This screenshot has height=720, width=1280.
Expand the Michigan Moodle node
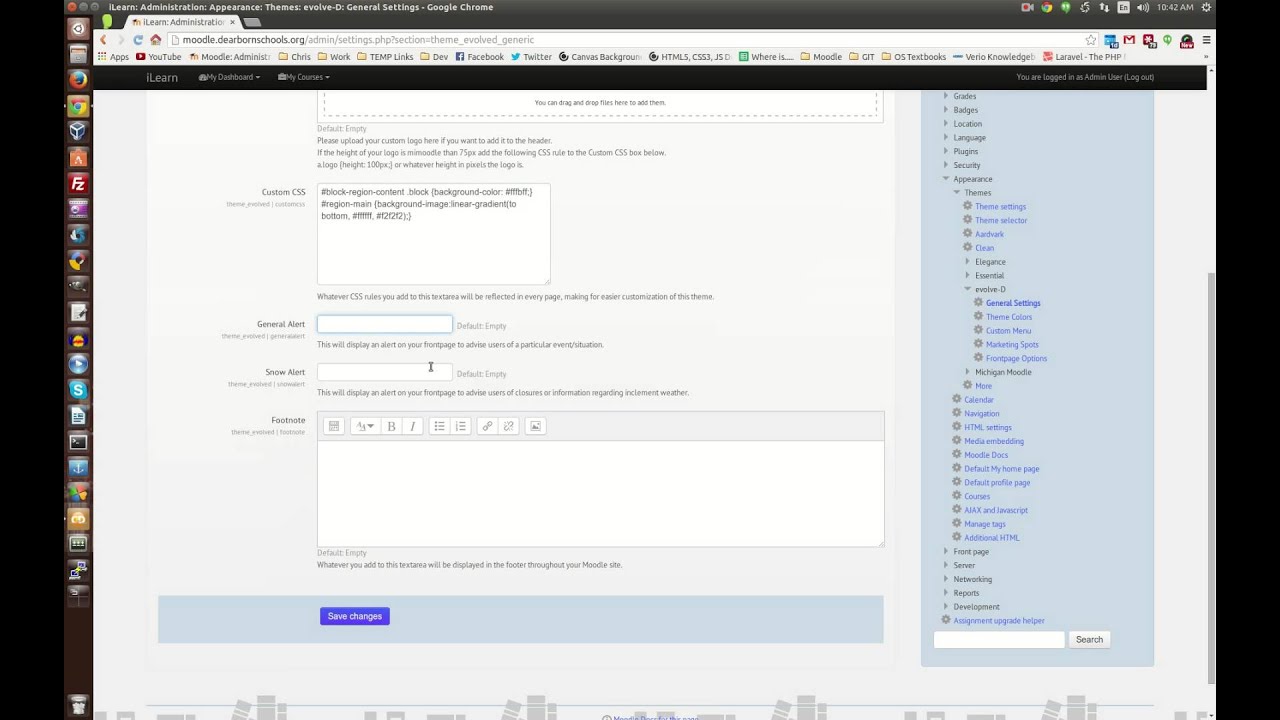pos(967,372)
